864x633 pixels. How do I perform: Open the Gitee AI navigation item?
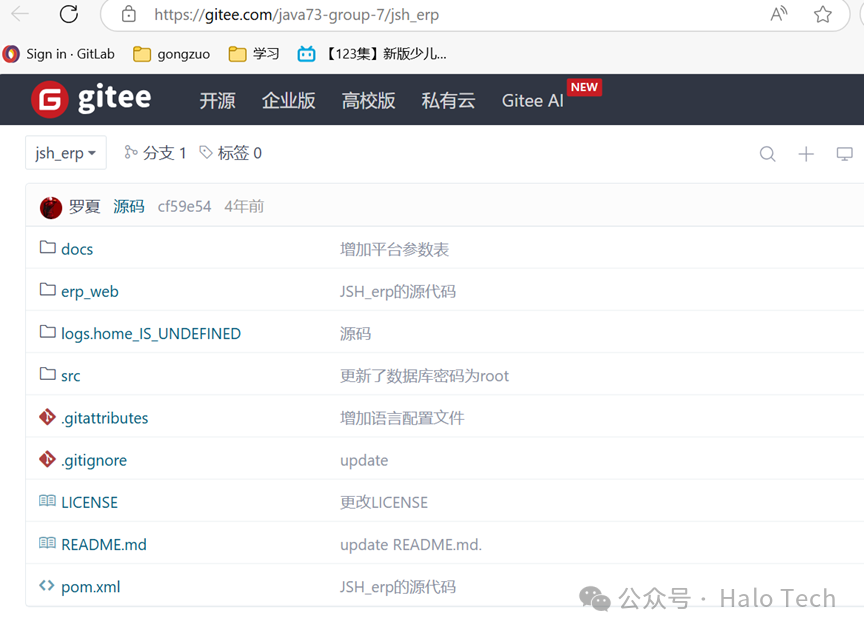532,101
